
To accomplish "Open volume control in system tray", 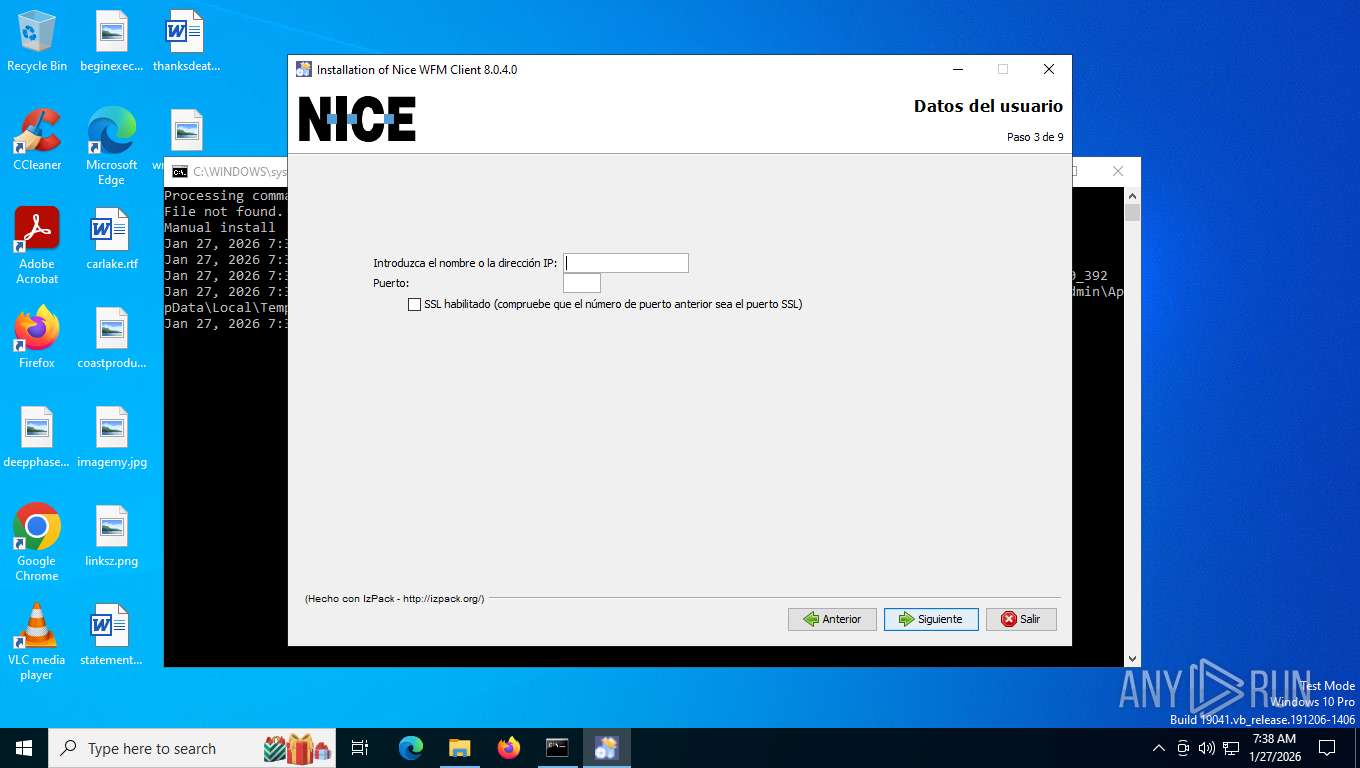I will [1207, 748].
